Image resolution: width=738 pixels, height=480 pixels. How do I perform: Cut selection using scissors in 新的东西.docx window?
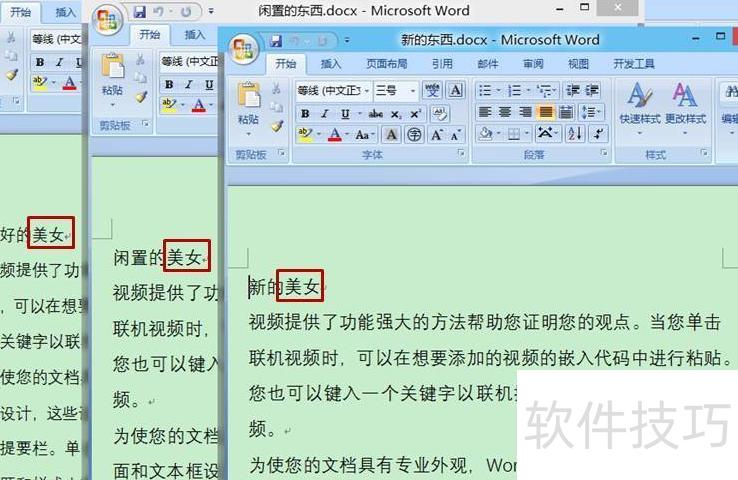click(x=276, y=88)
